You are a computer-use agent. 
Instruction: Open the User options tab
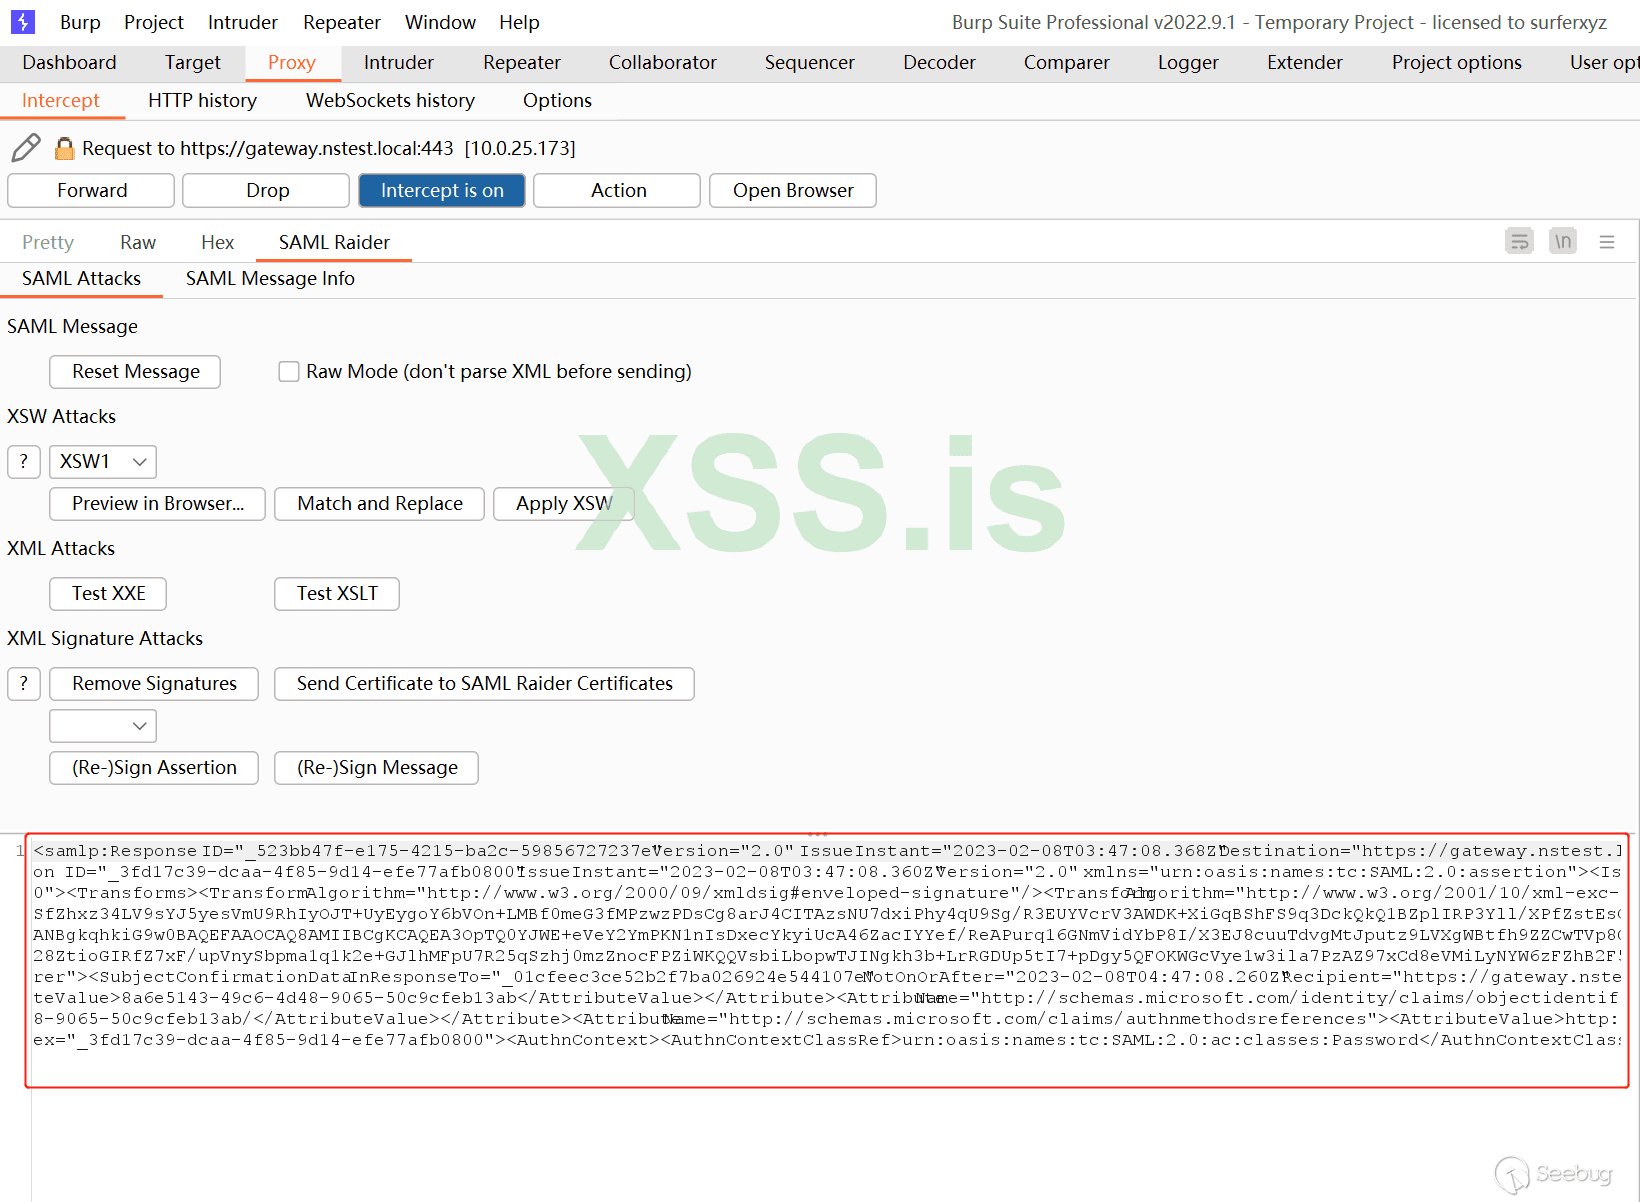[x=1604, y=62]
